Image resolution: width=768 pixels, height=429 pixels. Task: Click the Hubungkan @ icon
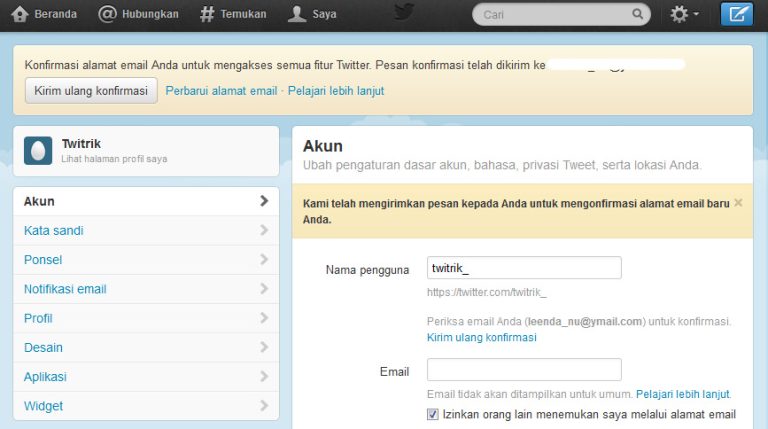(x=107, y=14)
